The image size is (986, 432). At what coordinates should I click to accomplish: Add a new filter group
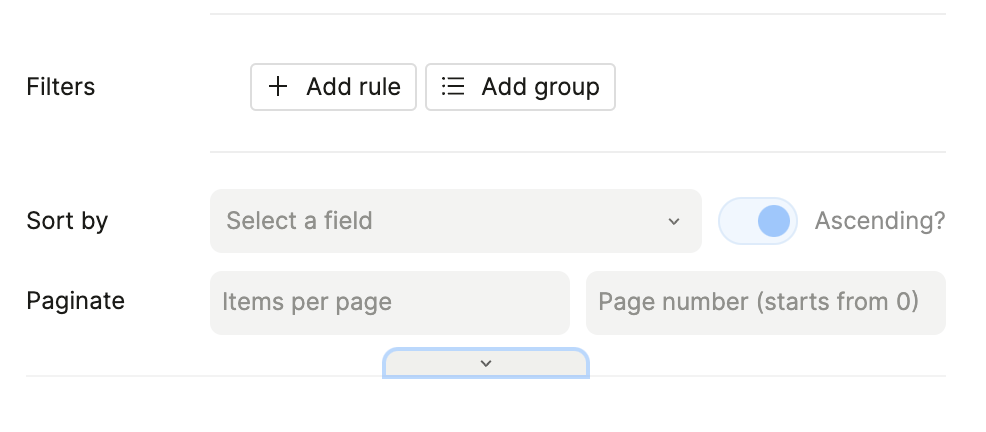tap(520, 87)
